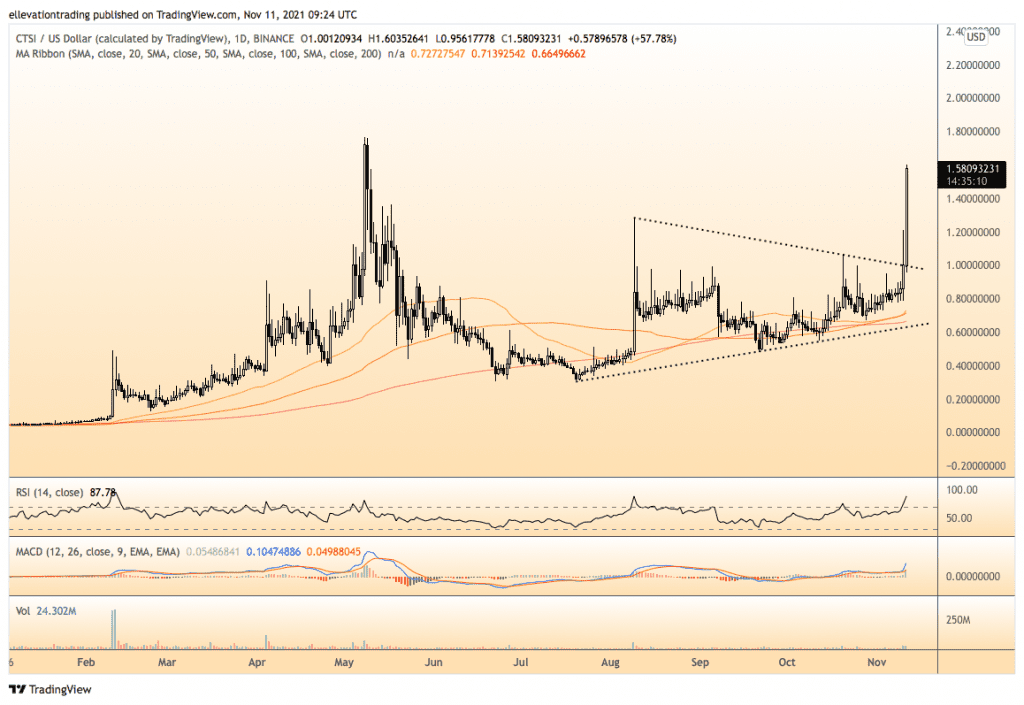1024x705 pixels.
Task: Click the Sep label on time axis
Action: click(699, 663)
